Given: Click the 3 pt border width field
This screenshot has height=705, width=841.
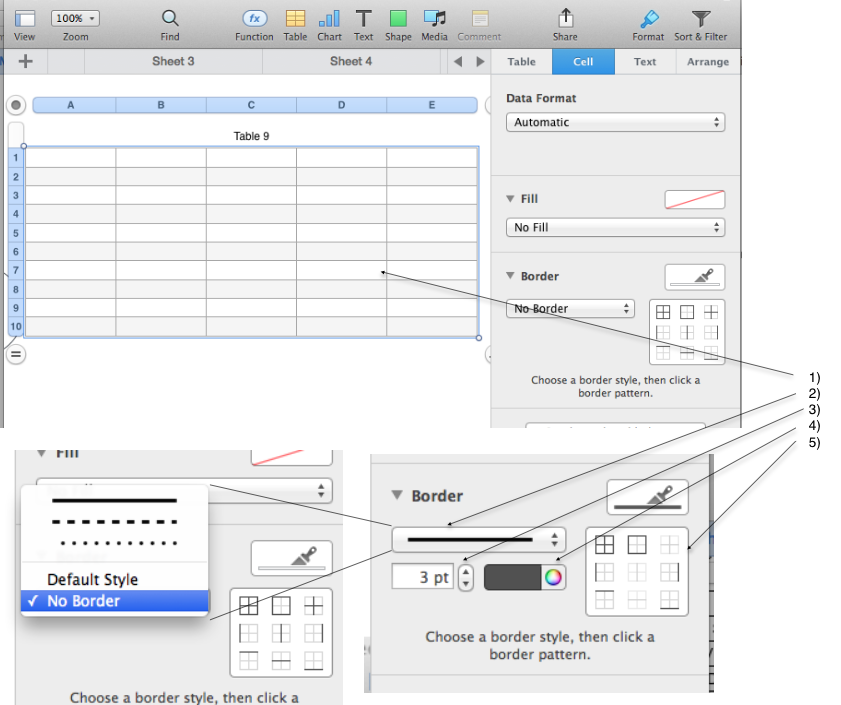Looking at the screenshot, I should point(422,577).
